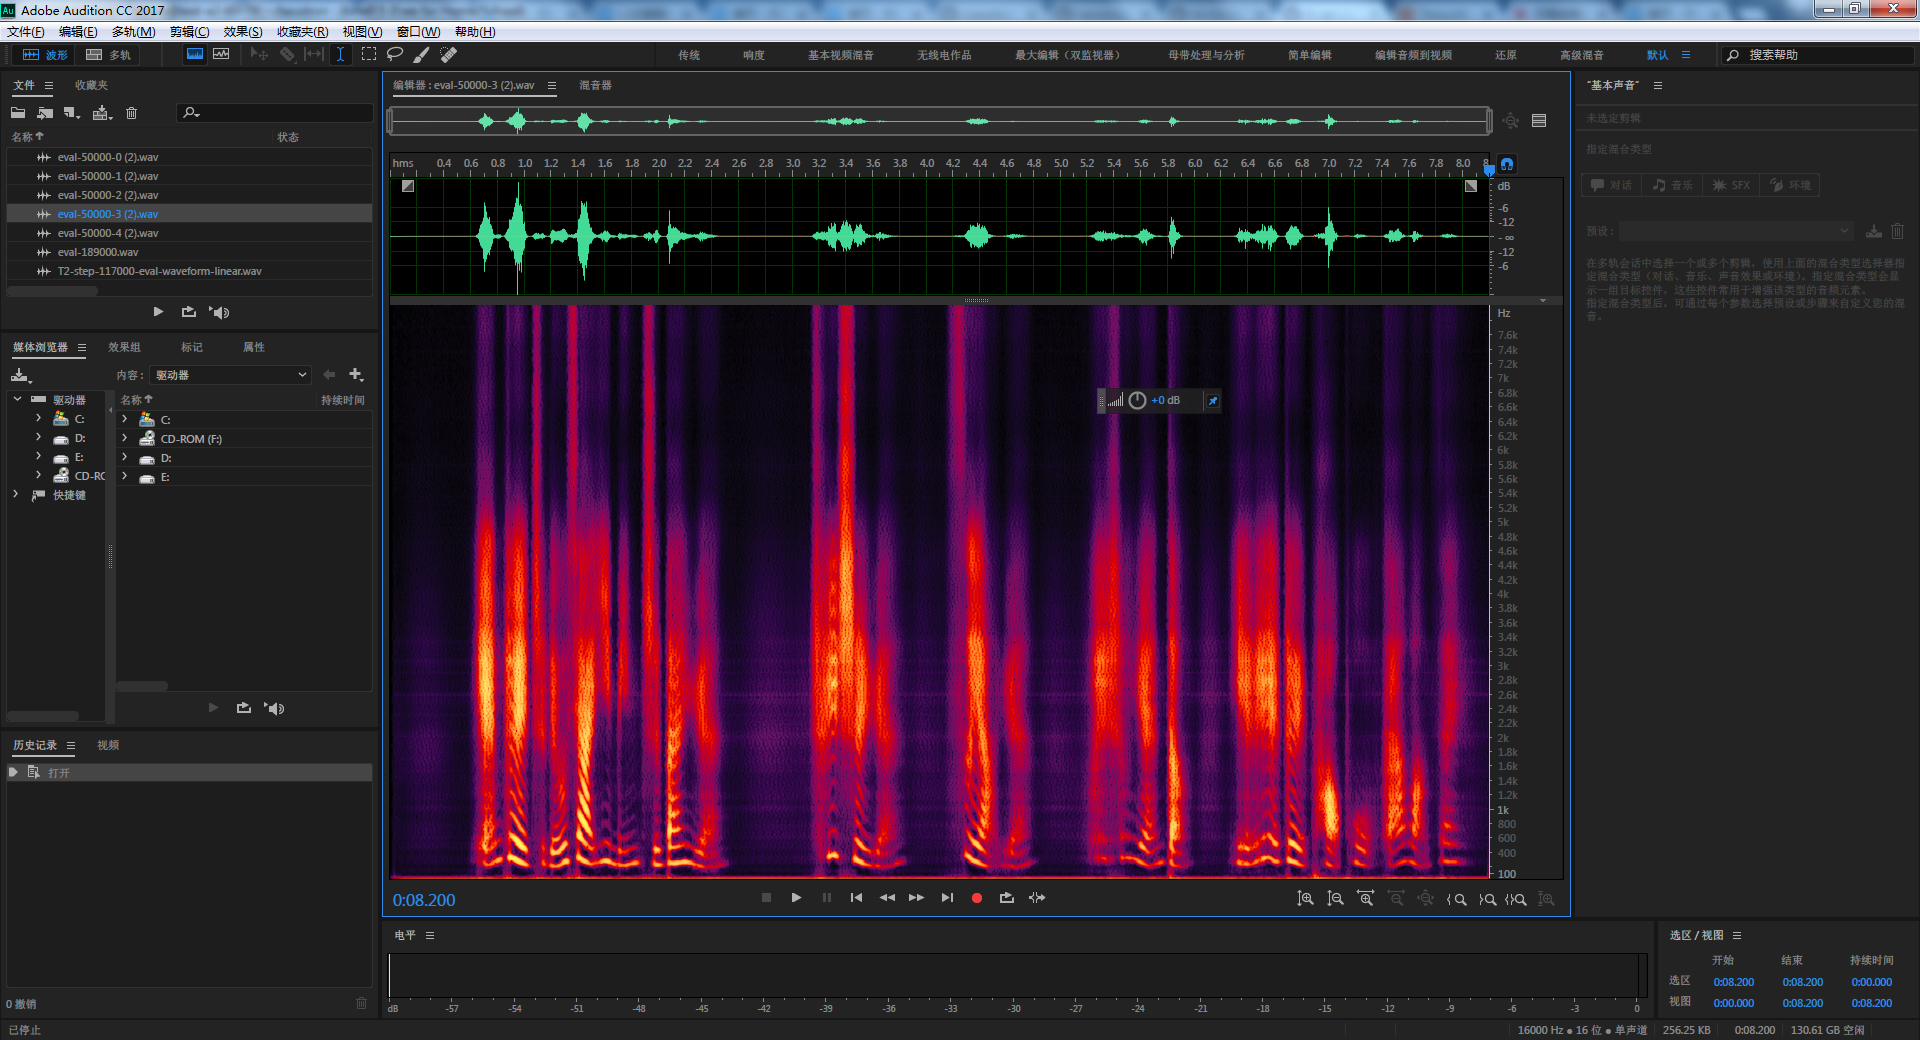This screenshot has height=1040, width=1920.
Task: Open the Effects menu
Action: pos(243,32)
